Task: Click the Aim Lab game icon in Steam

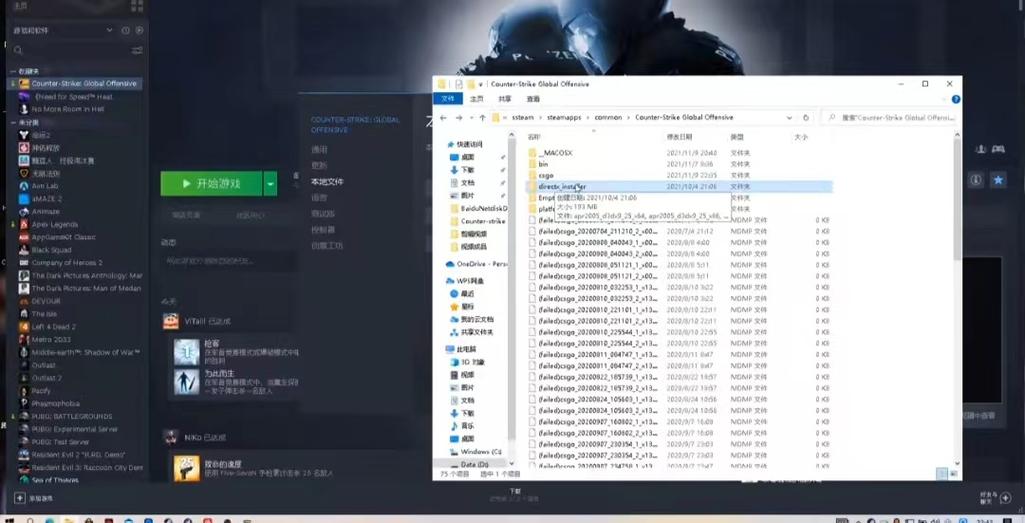Action: coord(24,186)
